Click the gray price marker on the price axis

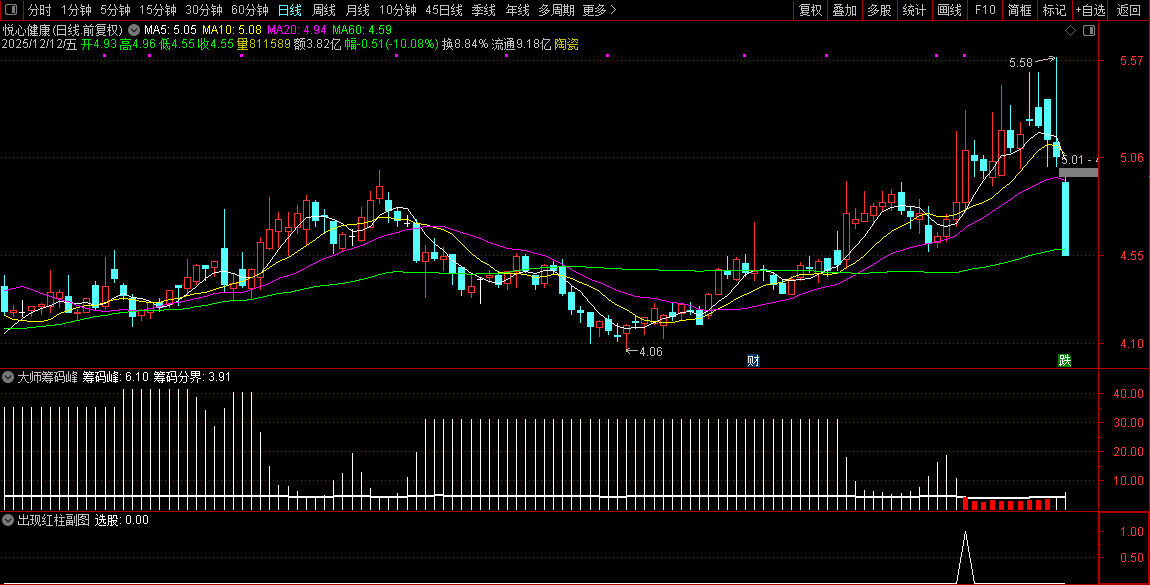click(x=1078, y=172)
